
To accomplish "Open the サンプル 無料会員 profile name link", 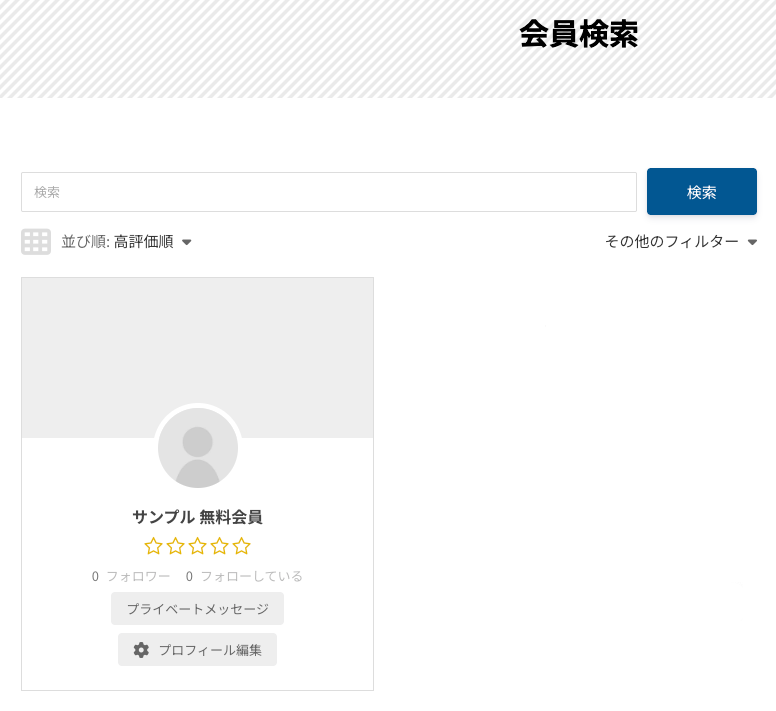I will point(197,517).
